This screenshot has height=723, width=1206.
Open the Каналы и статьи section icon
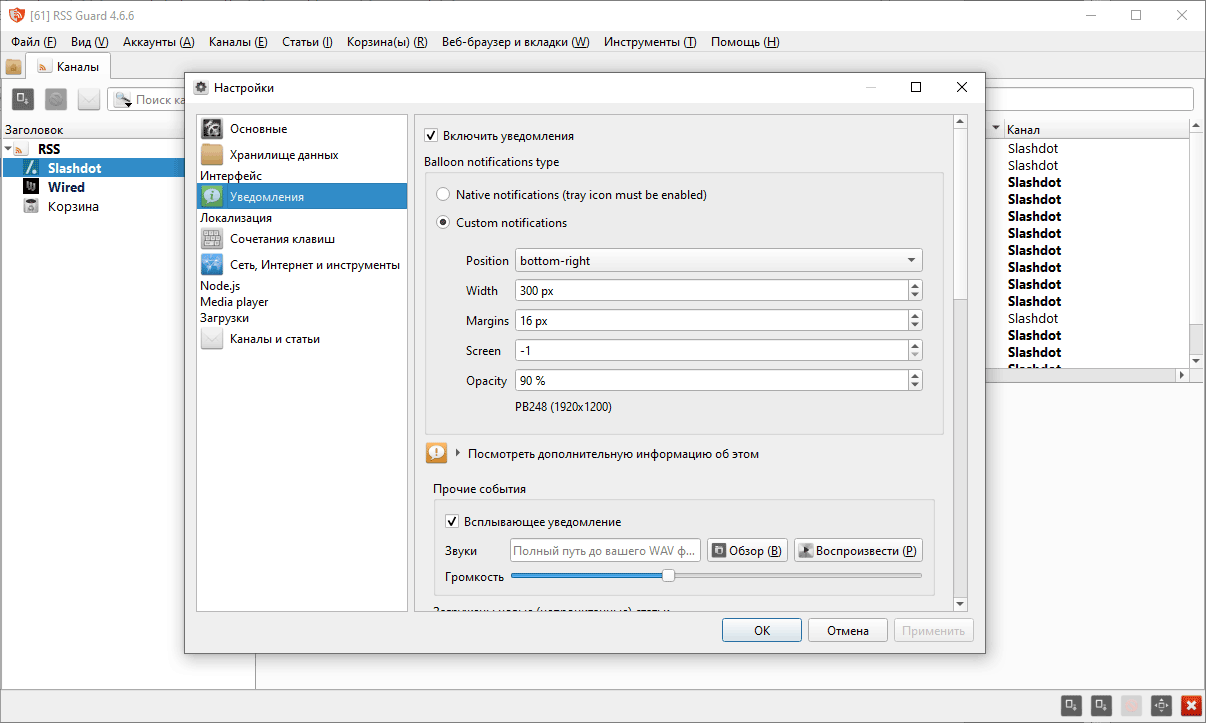pos(212,339)
